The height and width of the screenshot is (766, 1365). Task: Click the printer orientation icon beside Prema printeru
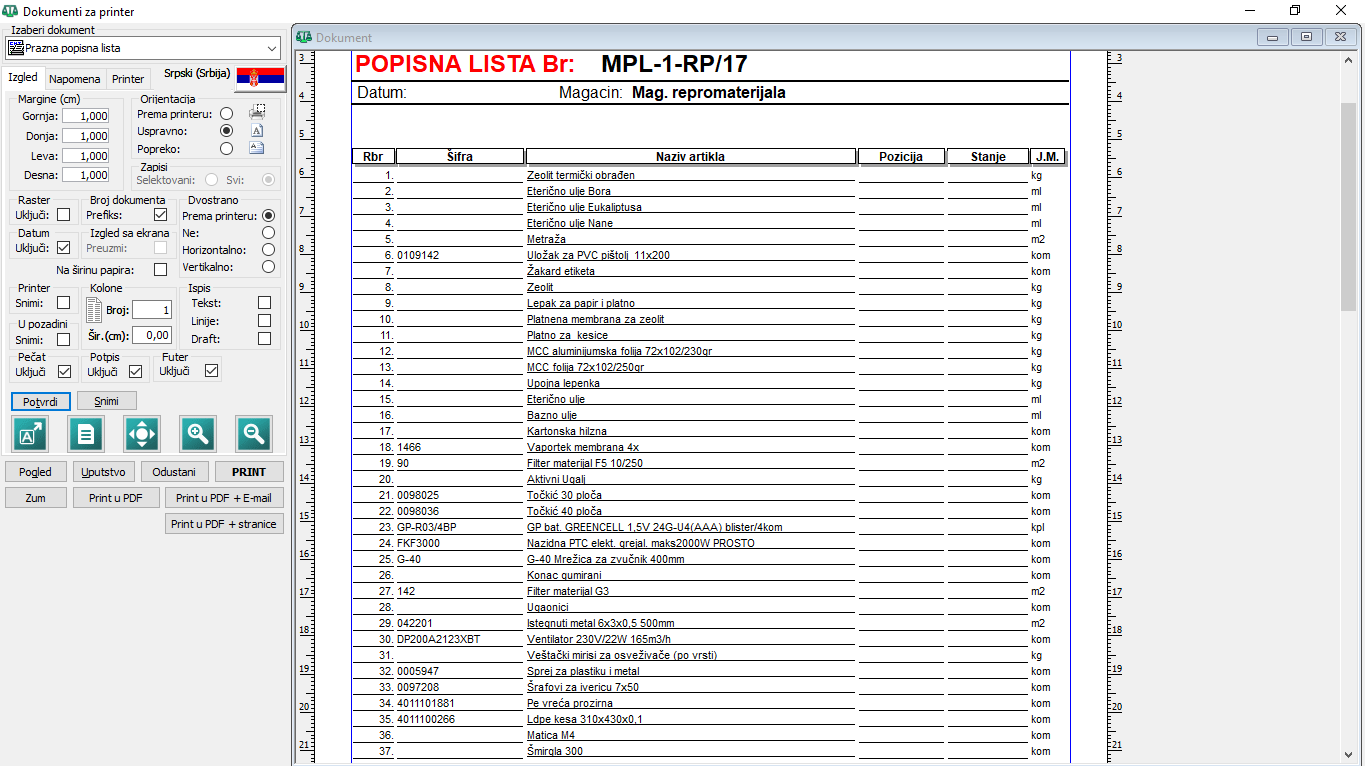(257, 112)
